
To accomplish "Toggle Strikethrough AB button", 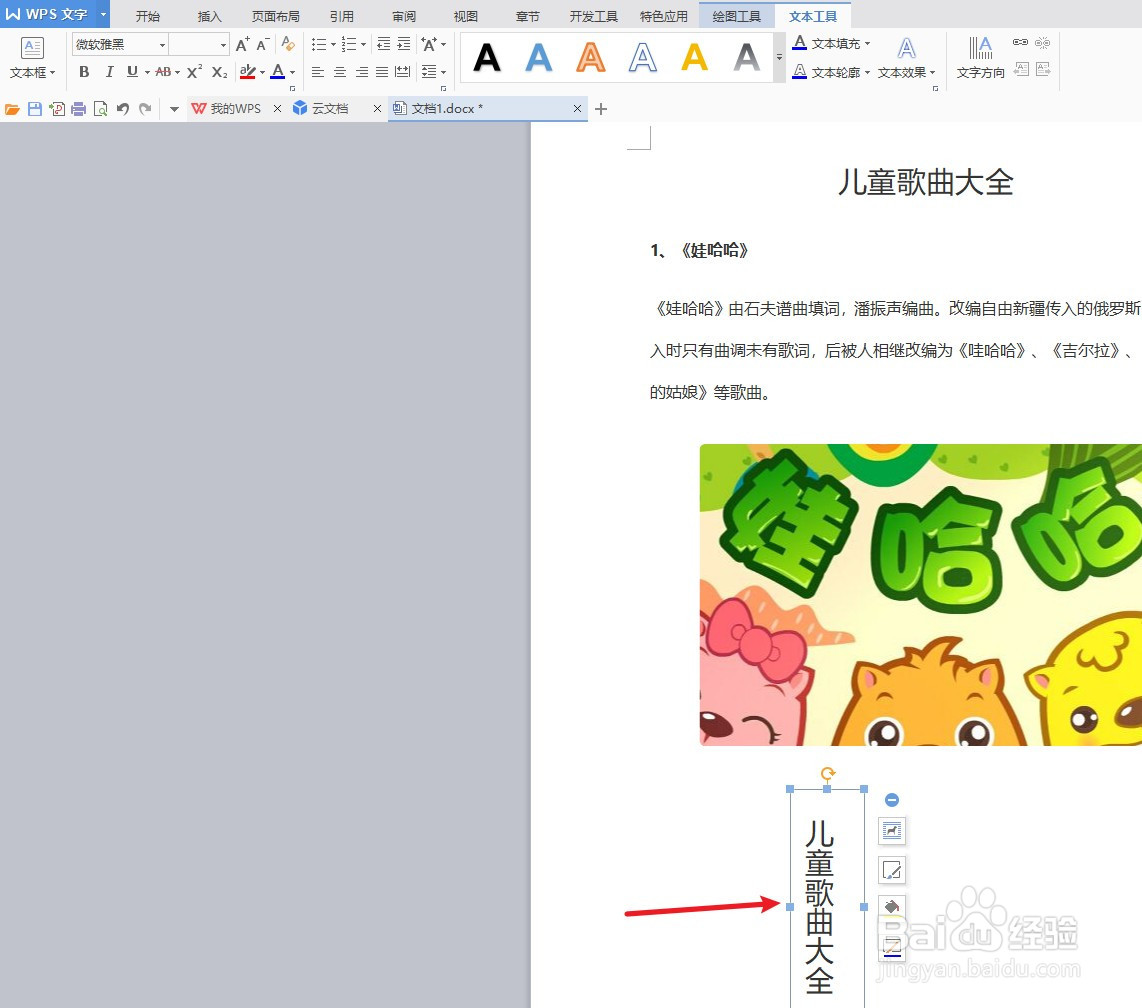I will click(x=163, y=71).
